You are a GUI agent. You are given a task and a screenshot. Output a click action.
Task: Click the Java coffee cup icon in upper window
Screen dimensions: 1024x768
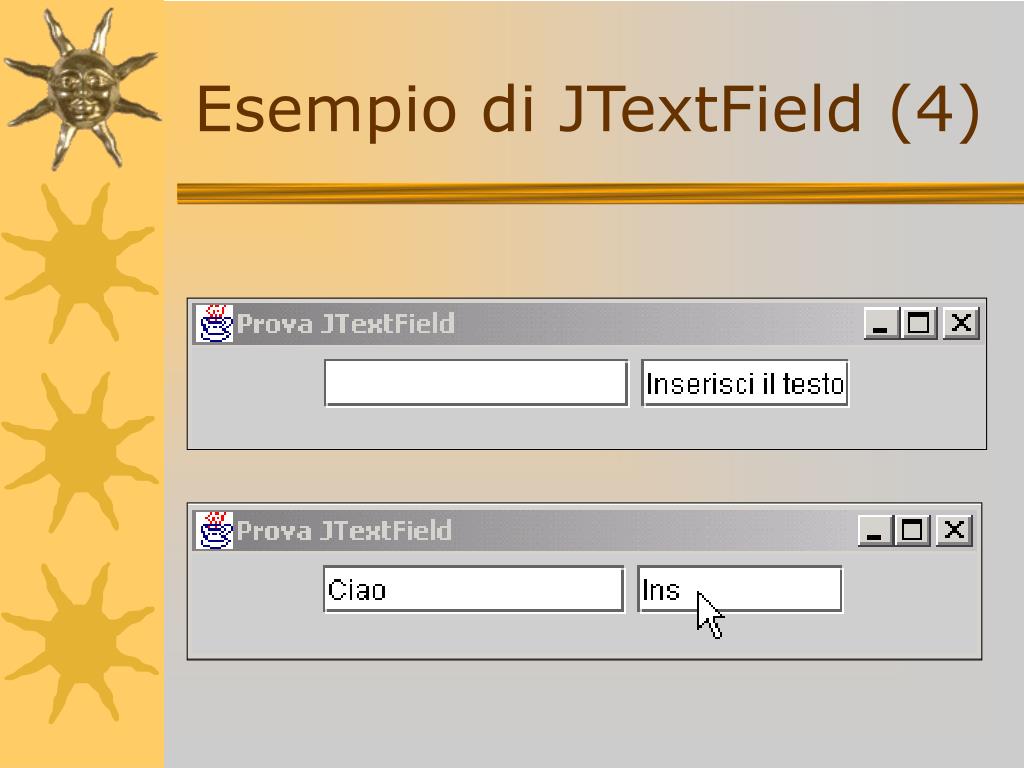214,323
